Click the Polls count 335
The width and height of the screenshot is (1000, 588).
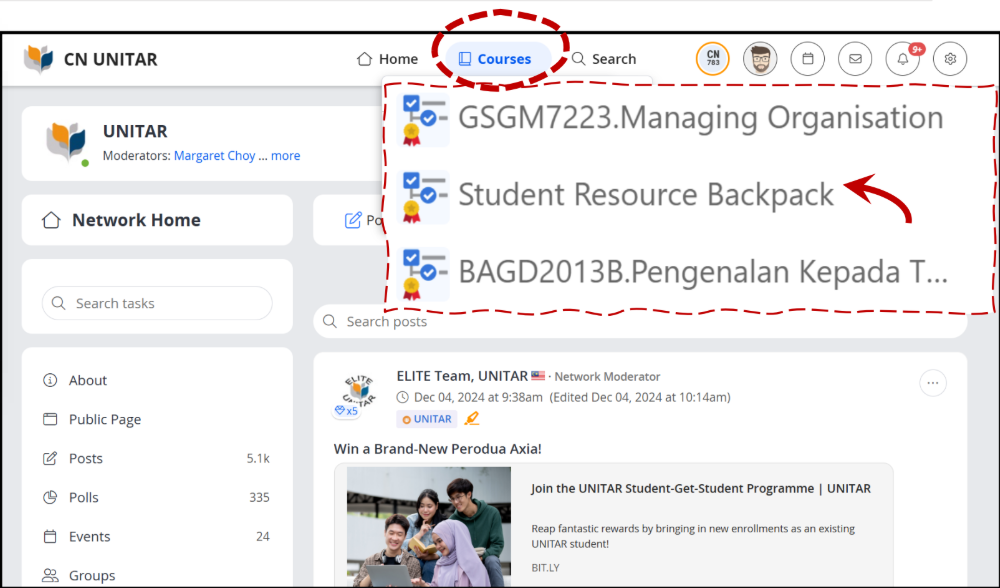(x=259, y=497)
